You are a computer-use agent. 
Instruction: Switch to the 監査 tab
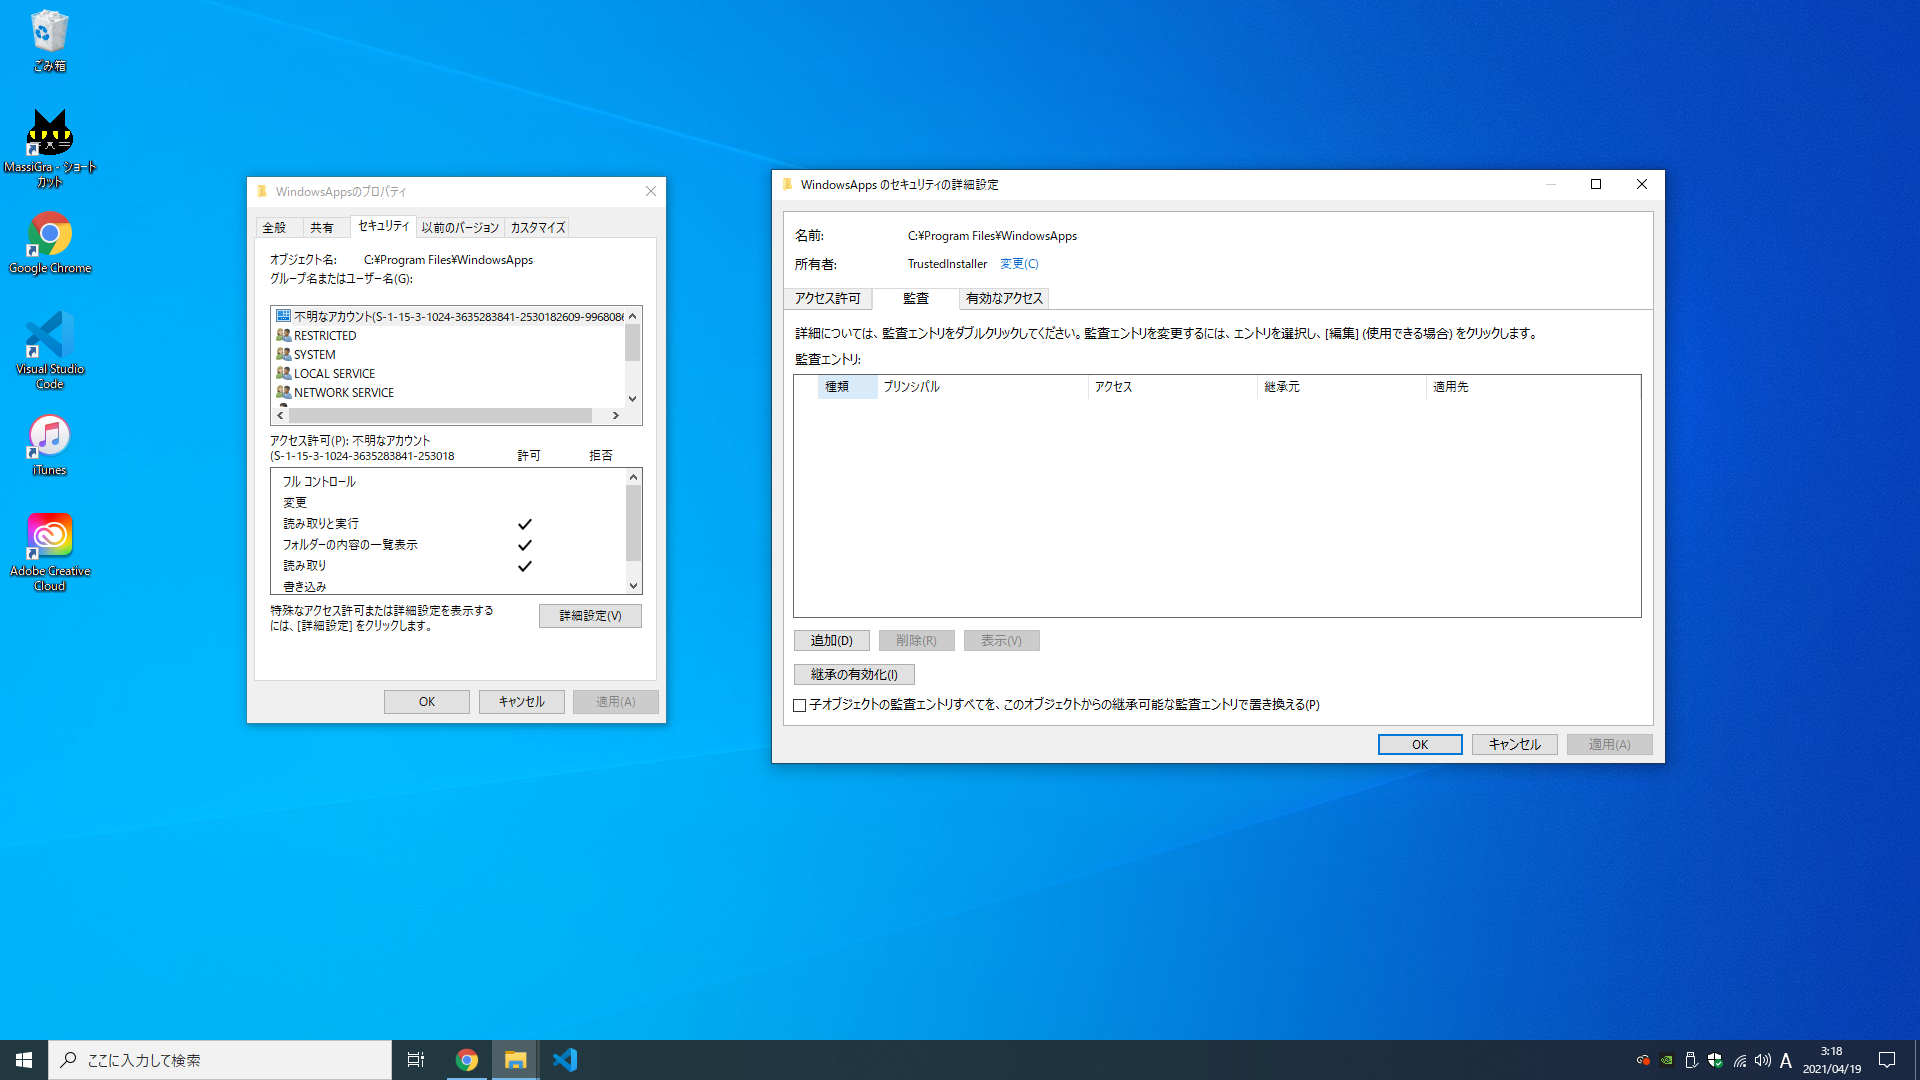(x=916, y=298)
